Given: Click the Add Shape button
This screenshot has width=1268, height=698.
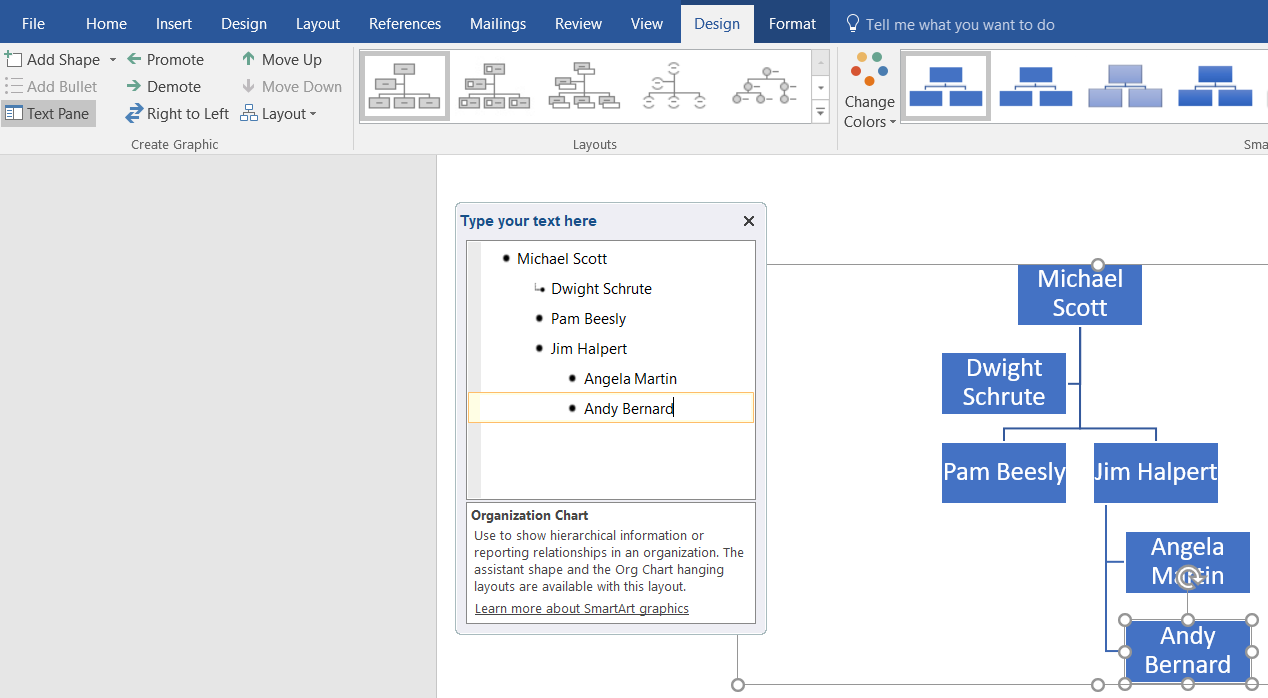Looking at the screenshot, I should click(x=53, y=60).
